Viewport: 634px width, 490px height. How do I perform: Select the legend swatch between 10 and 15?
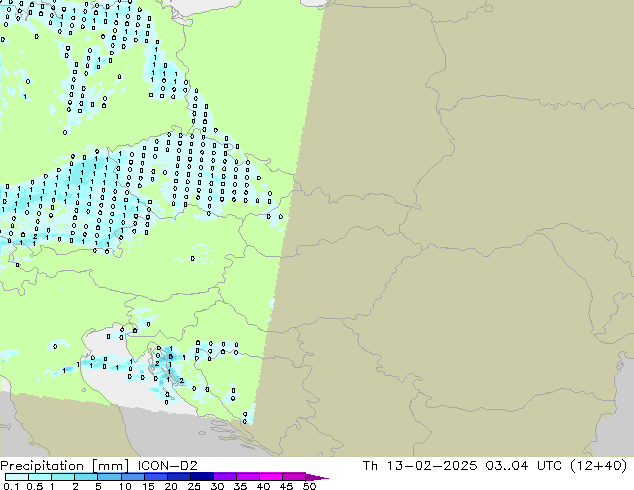pyautogui.click(x=132, y=477)
